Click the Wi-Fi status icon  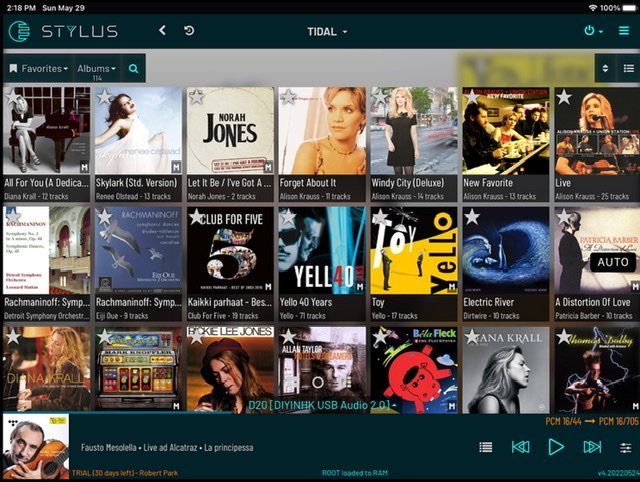(593, 8)
